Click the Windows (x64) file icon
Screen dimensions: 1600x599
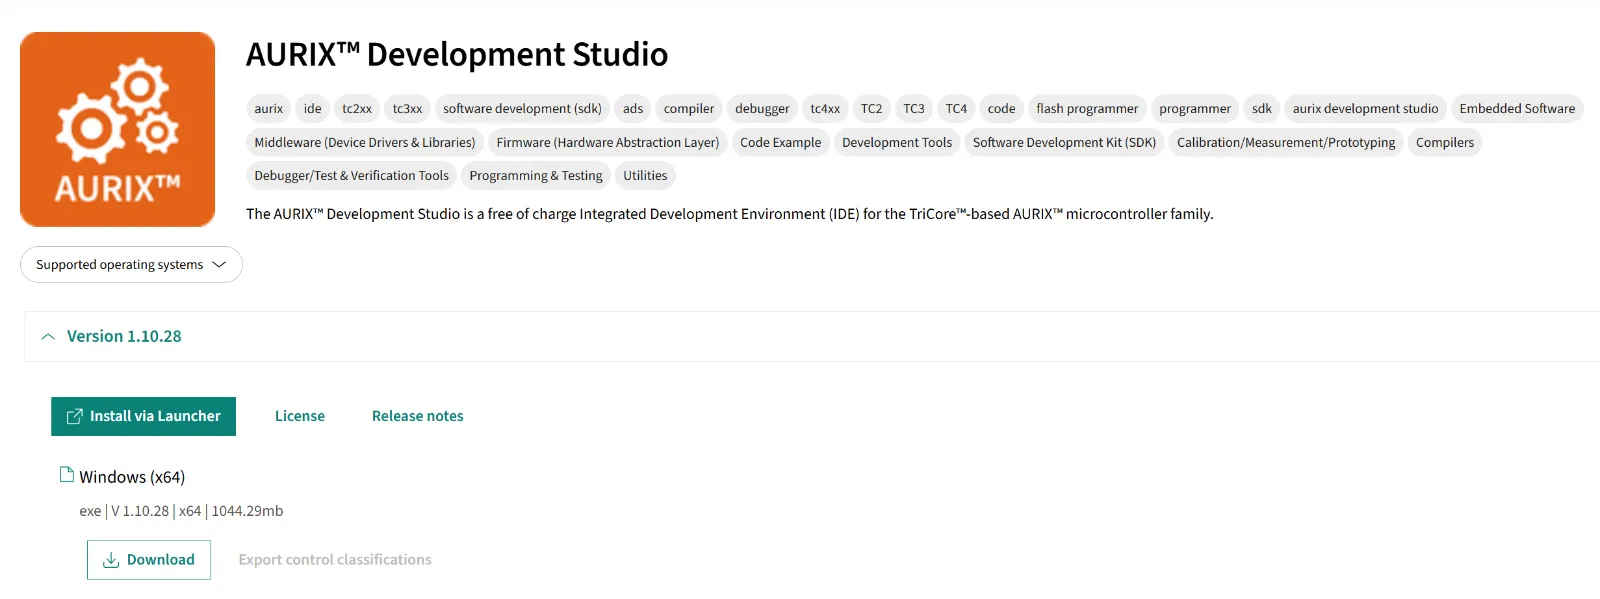point(67,475)
